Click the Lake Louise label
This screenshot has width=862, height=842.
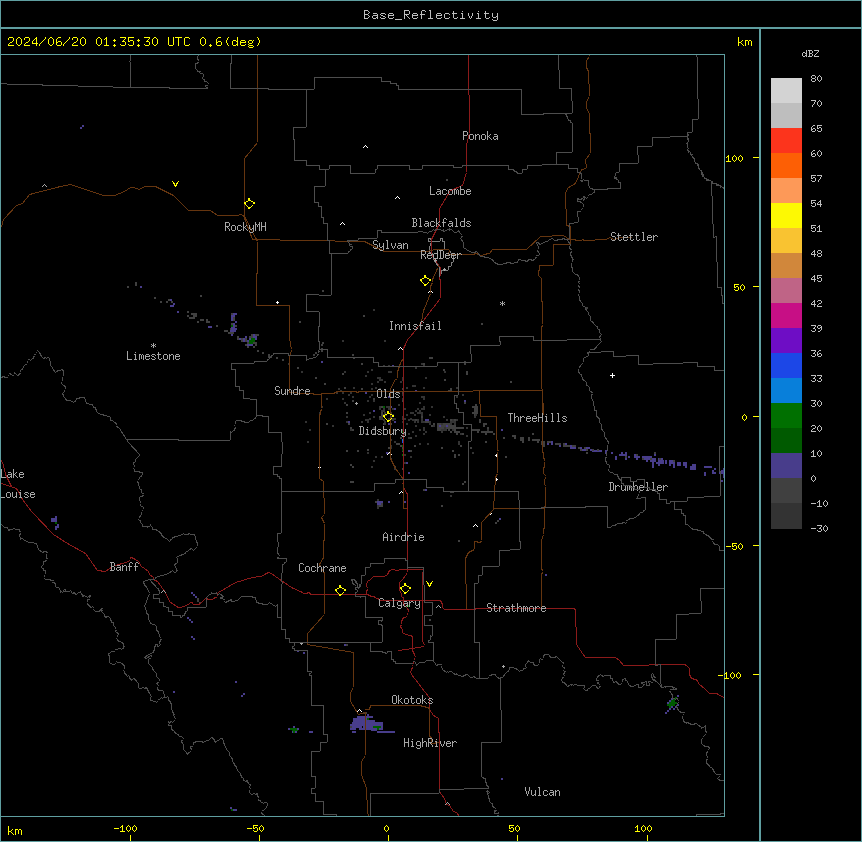(x=18, y=484)
